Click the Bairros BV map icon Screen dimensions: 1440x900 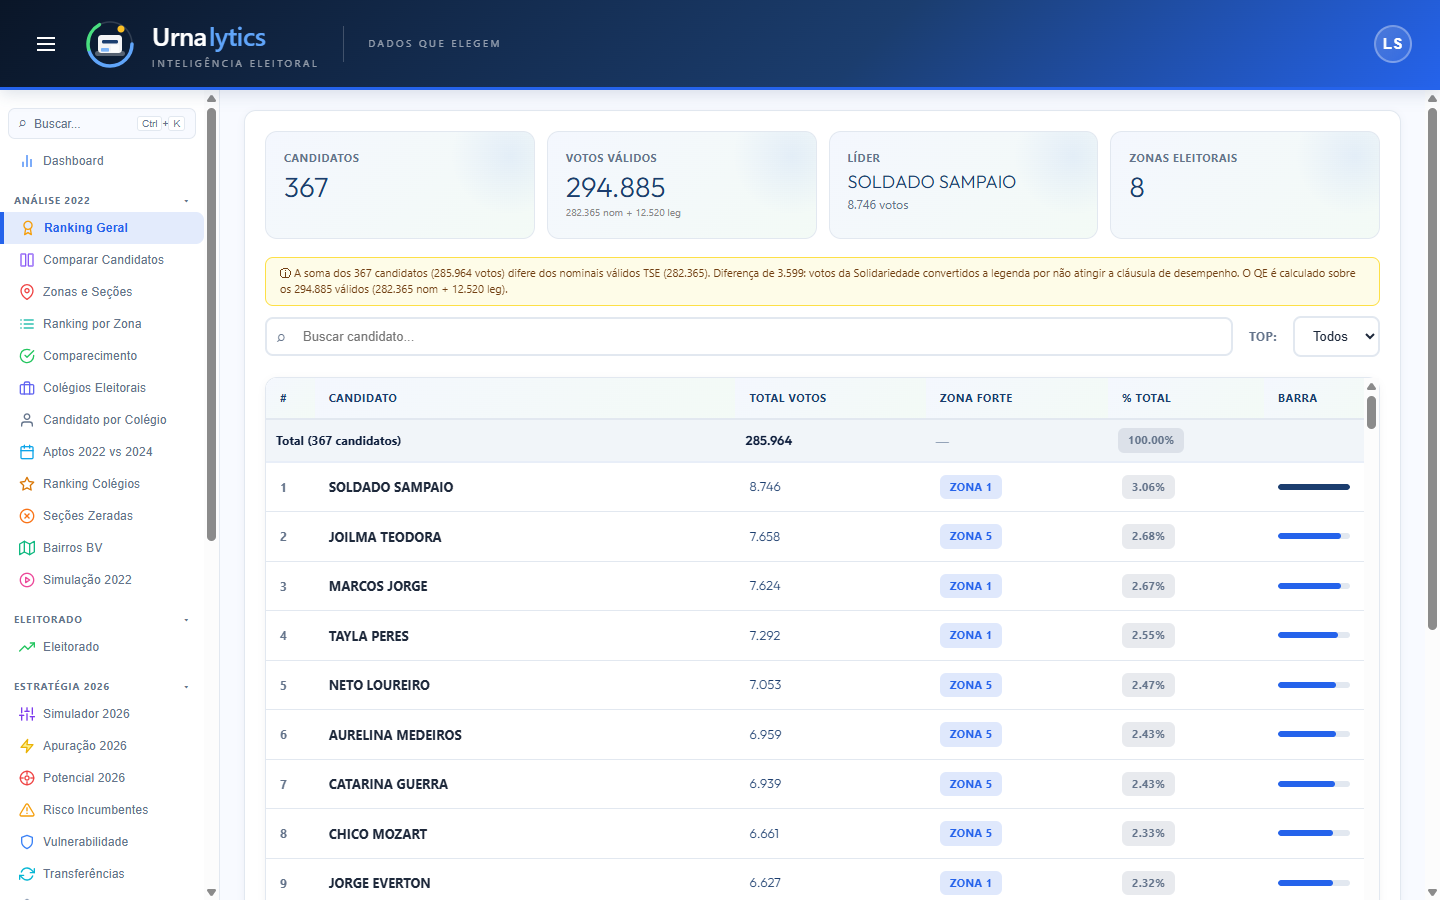27,548
